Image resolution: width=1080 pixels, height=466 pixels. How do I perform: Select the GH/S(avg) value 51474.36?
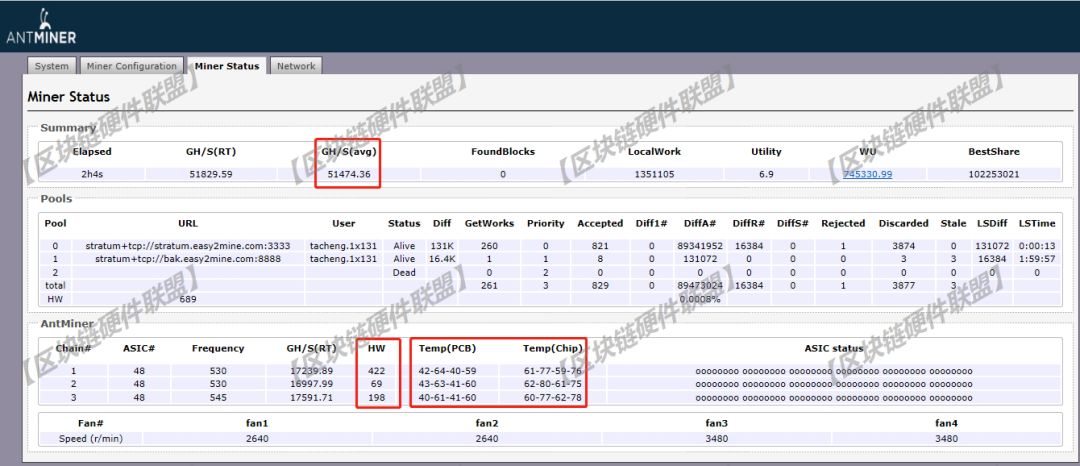pos(349,174)
